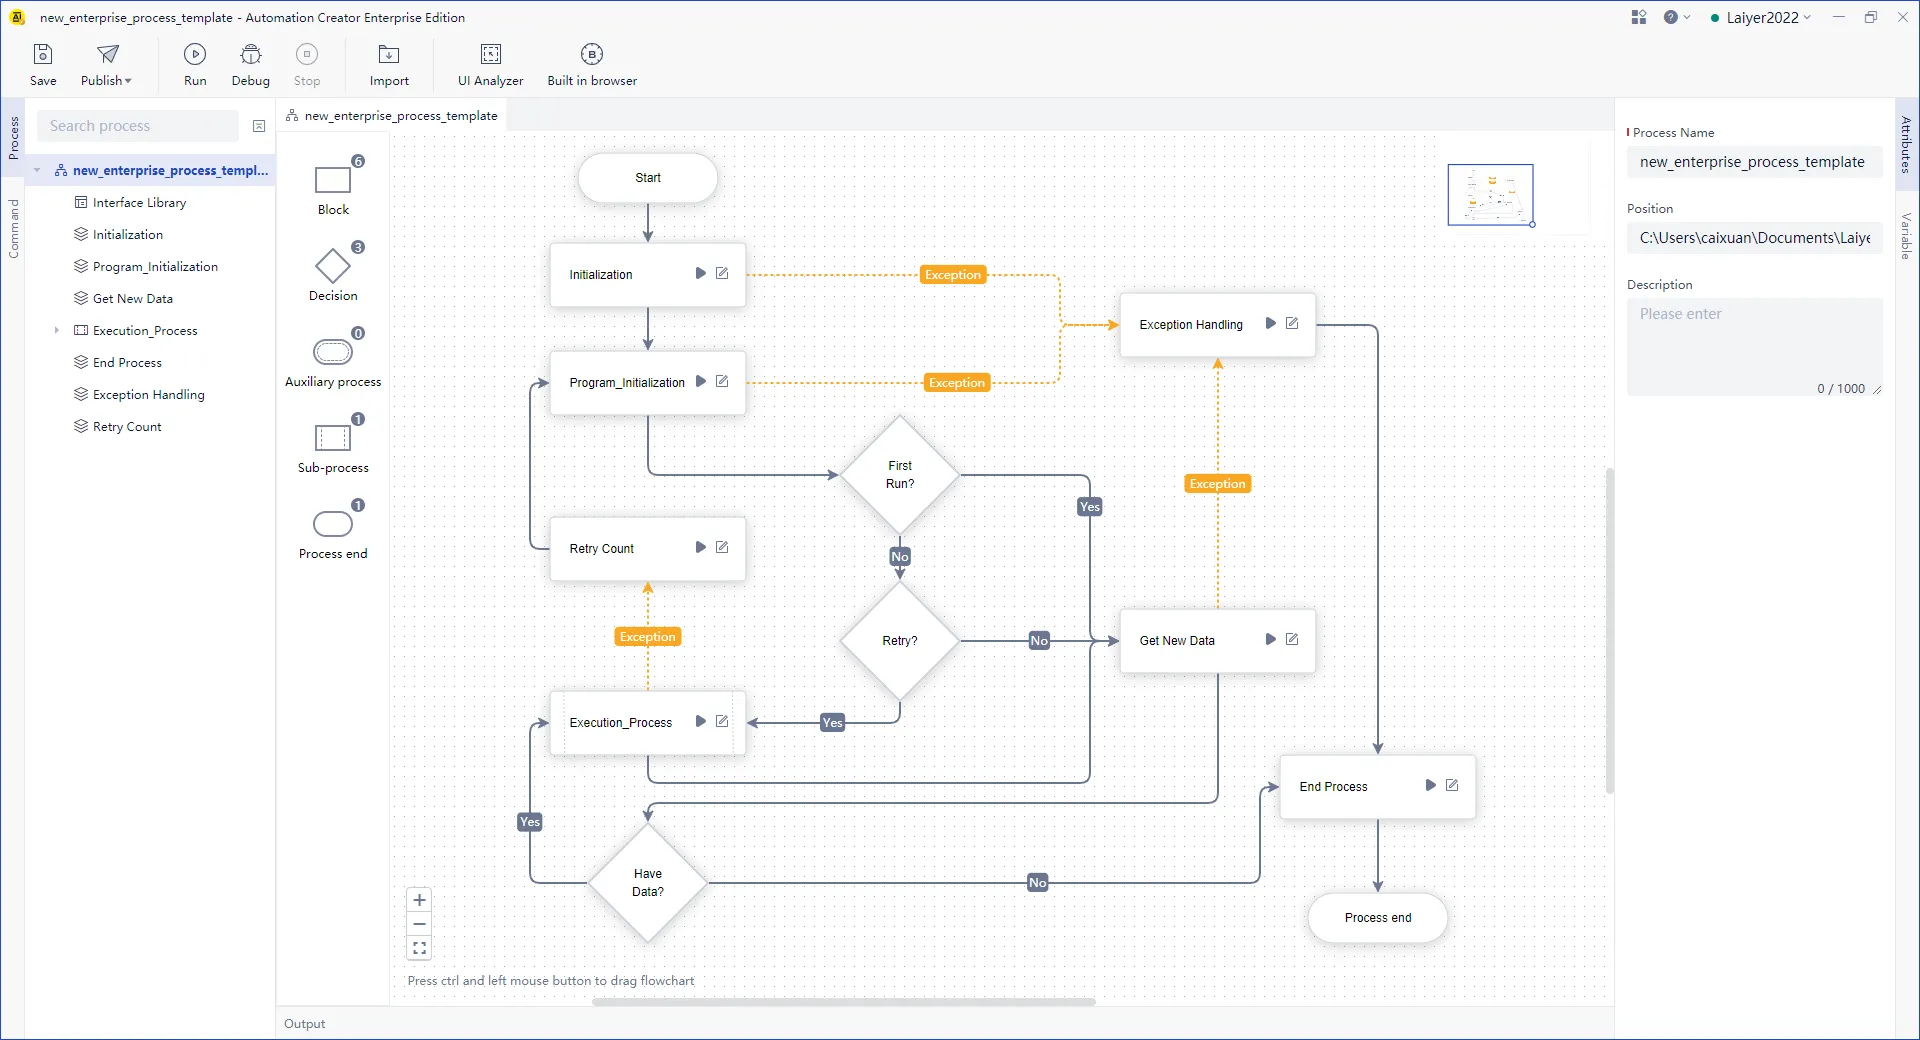Run the Initialization block
The width and height of the screenshot is (1920, 1040).
point(700,273)
